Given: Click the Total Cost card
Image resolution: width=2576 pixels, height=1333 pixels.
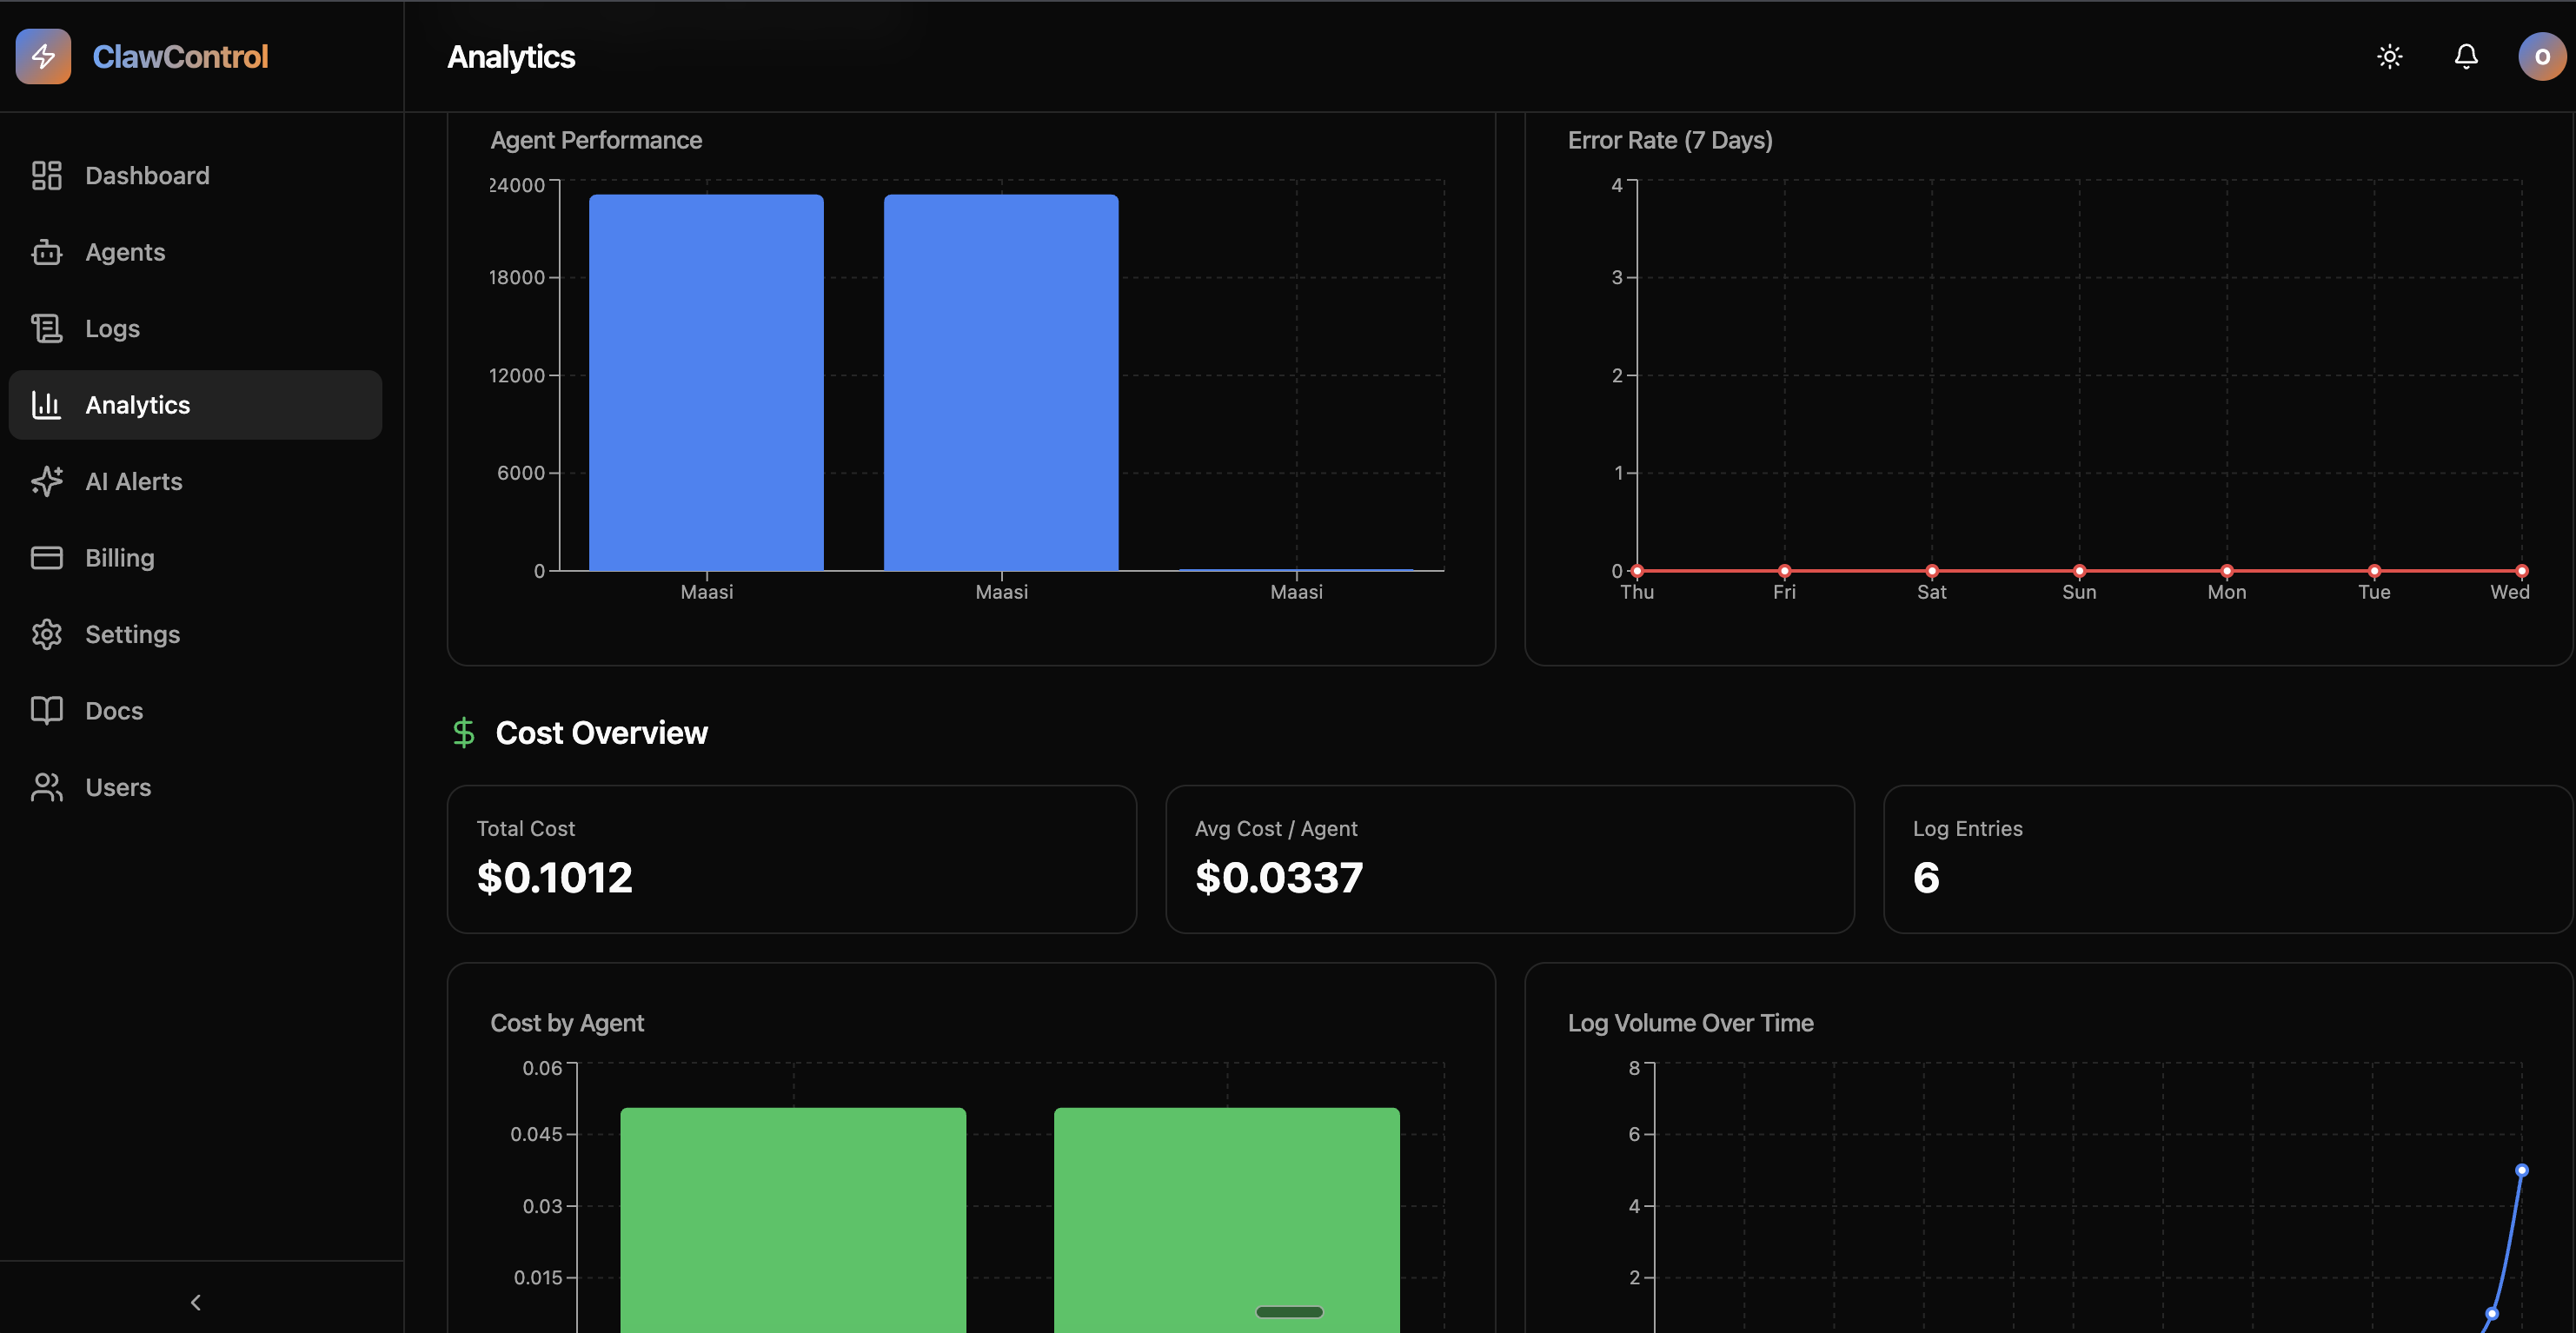Looking at the screenshot, I should tap(791, 859).
